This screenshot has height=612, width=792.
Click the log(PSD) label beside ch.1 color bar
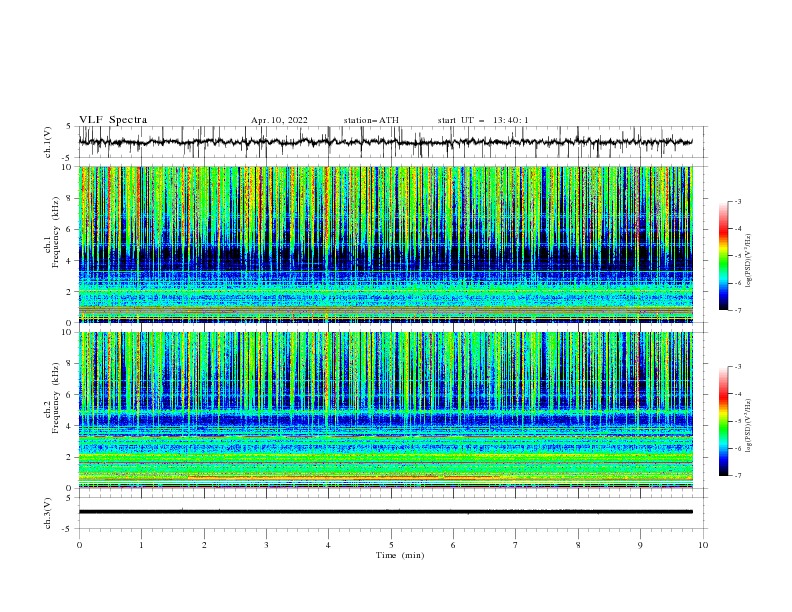(749, 261)
